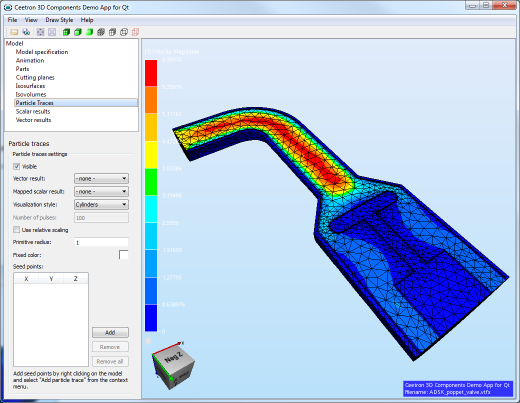Open the View menu
Screen dimensions: 520x403
(x=31, y=20)
